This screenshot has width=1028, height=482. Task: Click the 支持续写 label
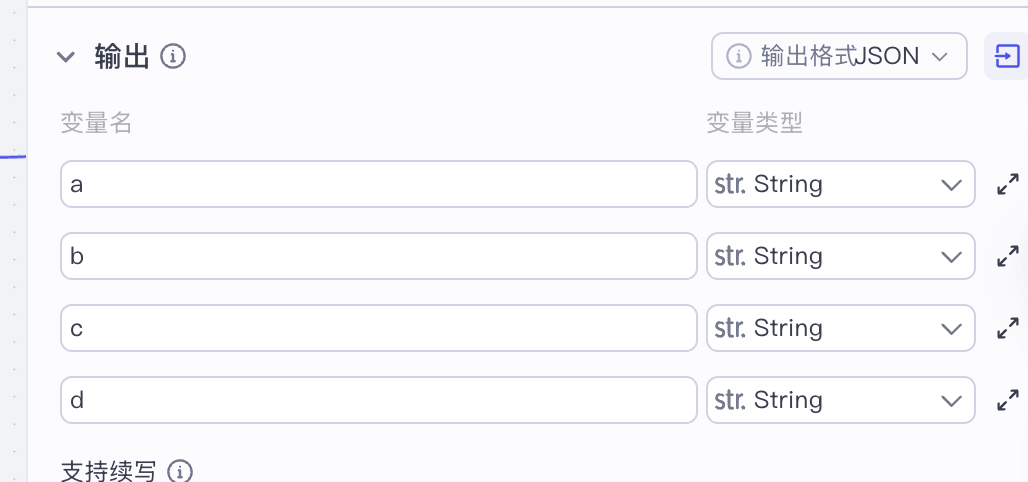click(x=108, y=471)
